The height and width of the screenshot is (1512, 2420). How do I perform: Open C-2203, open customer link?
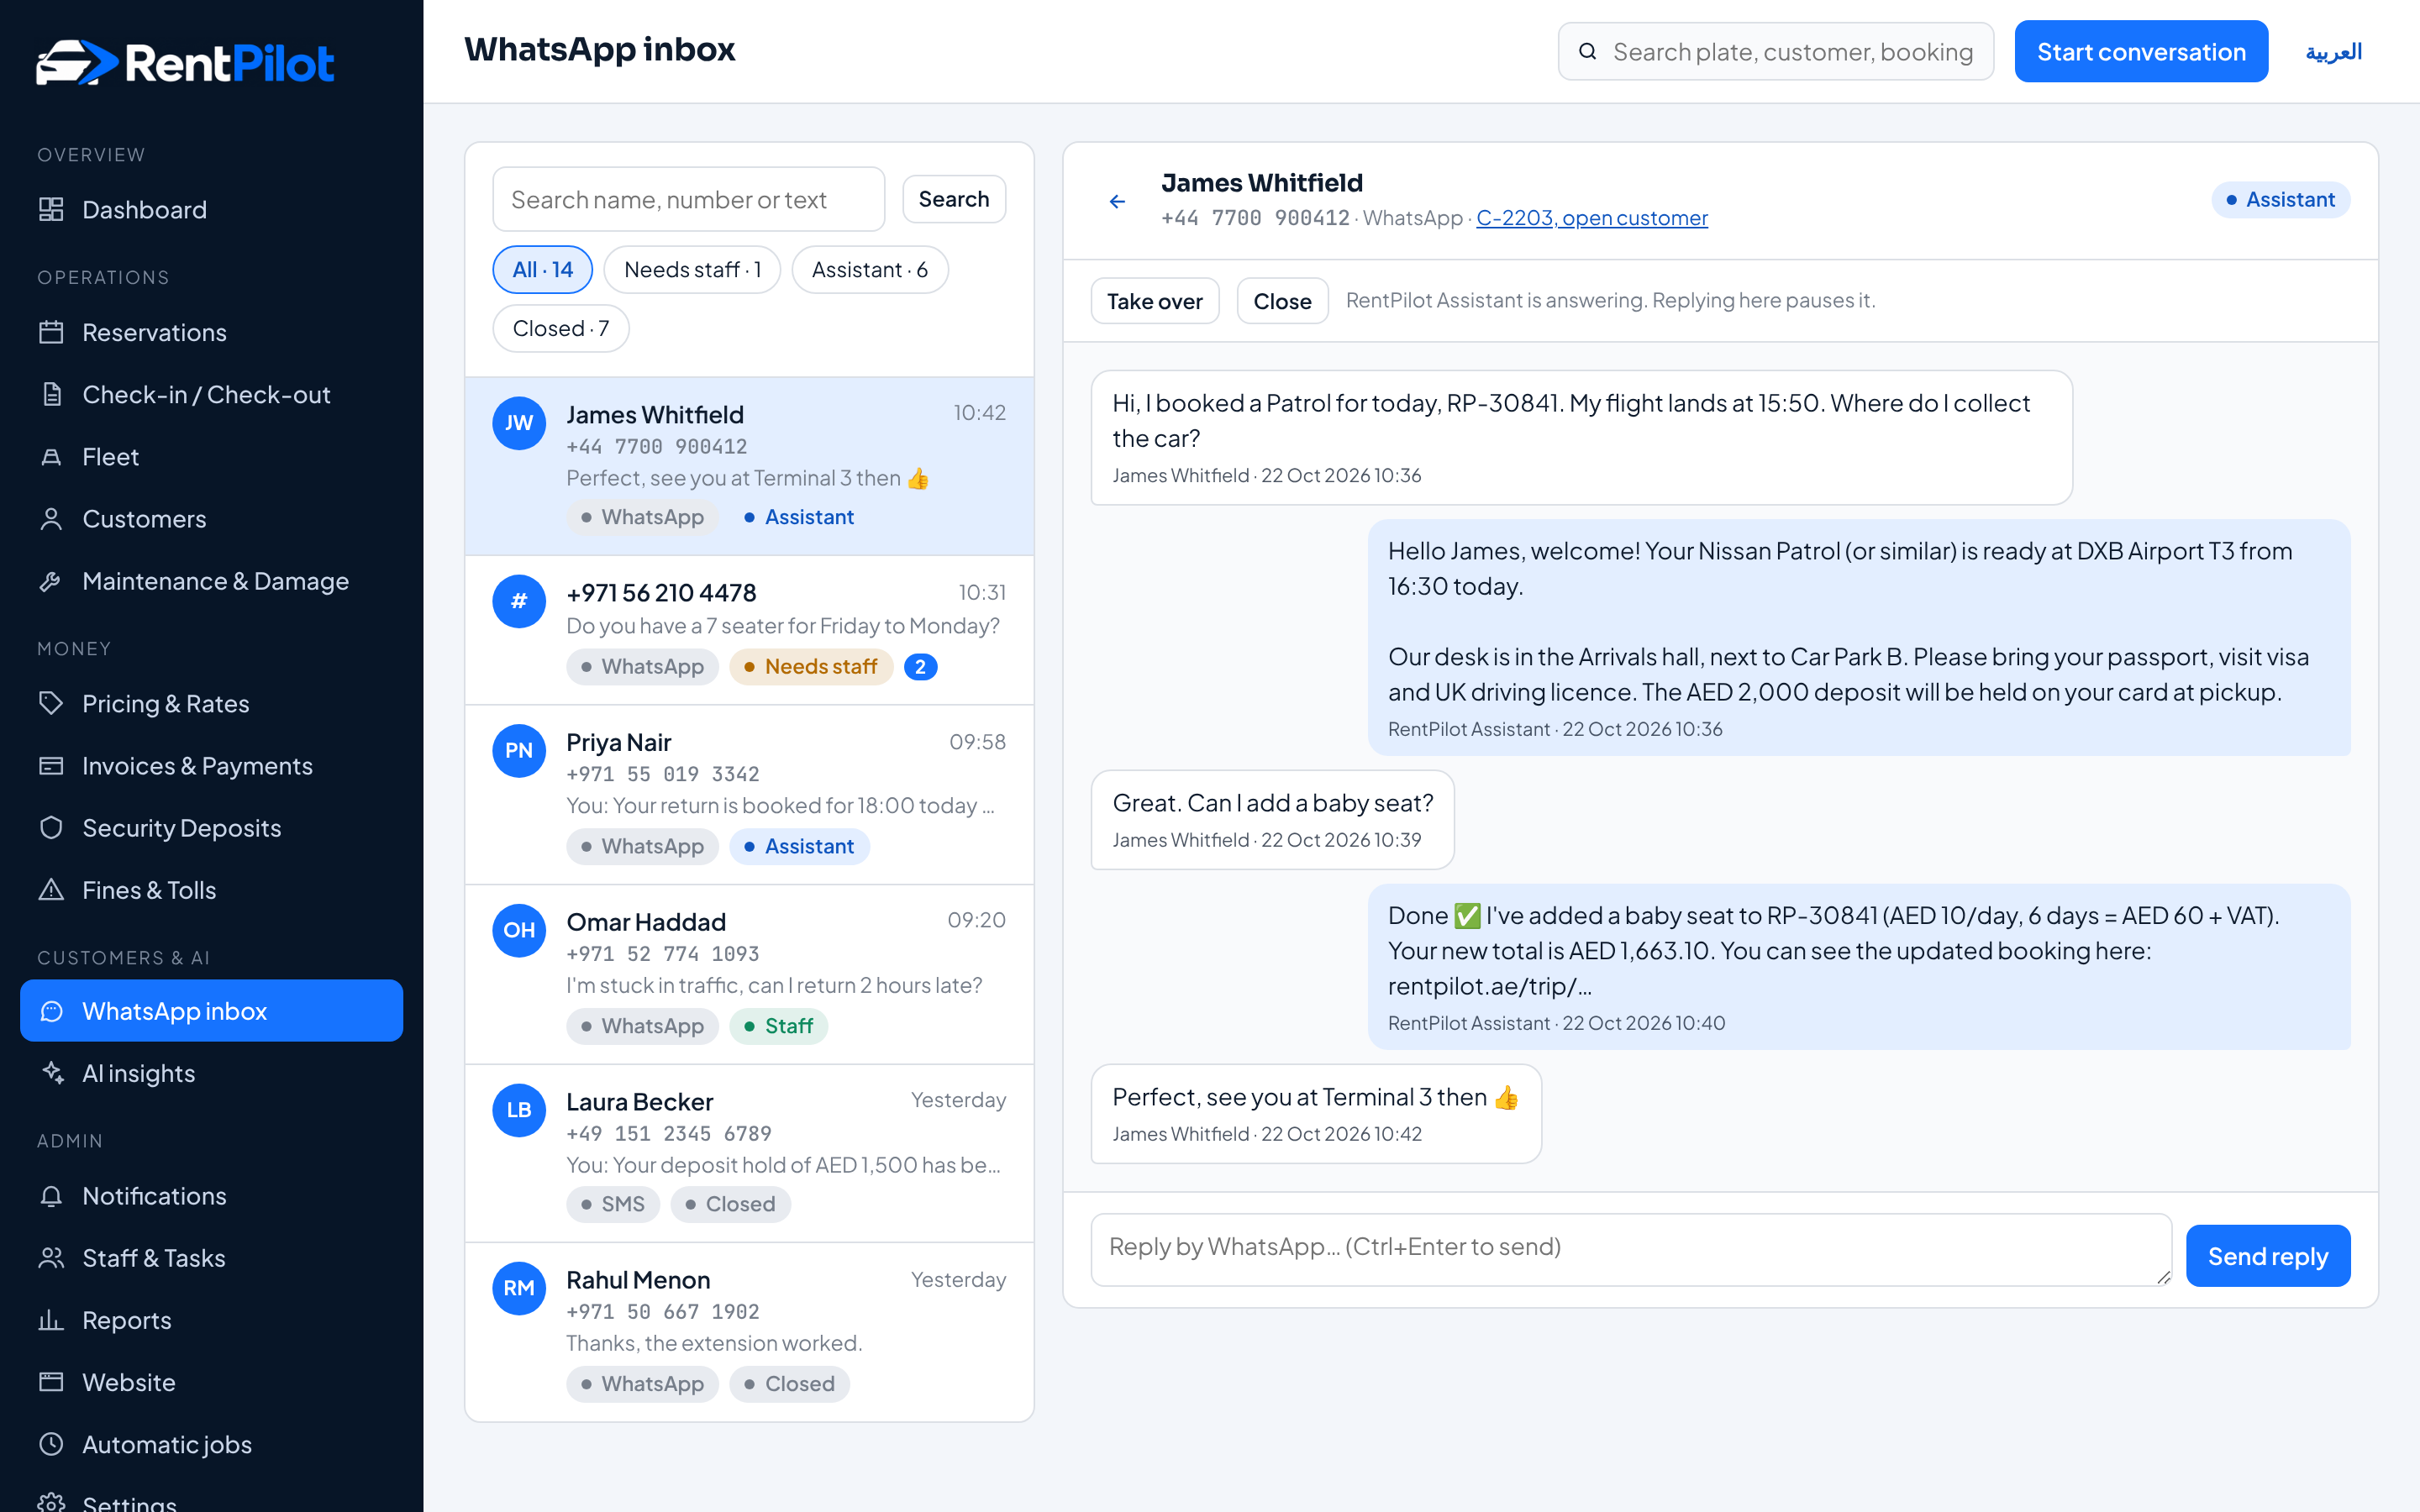(1591, 218)
